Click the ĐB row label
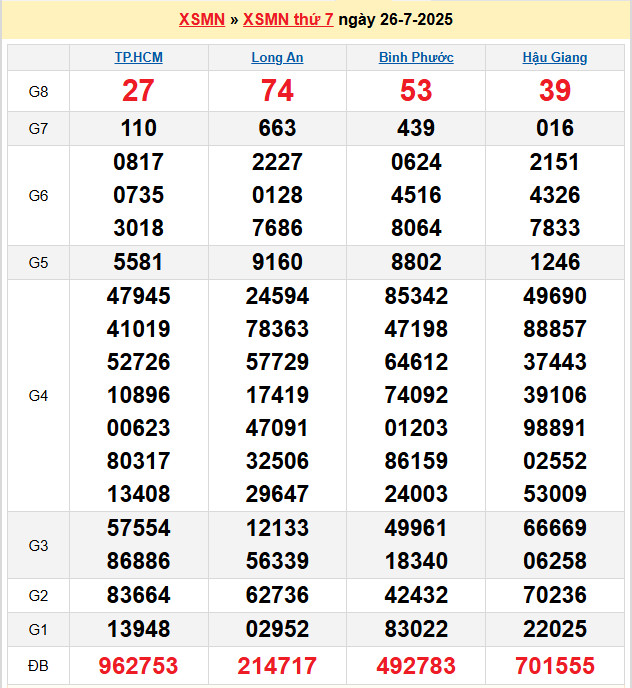 pyautogui.click(x=38, y=666)
